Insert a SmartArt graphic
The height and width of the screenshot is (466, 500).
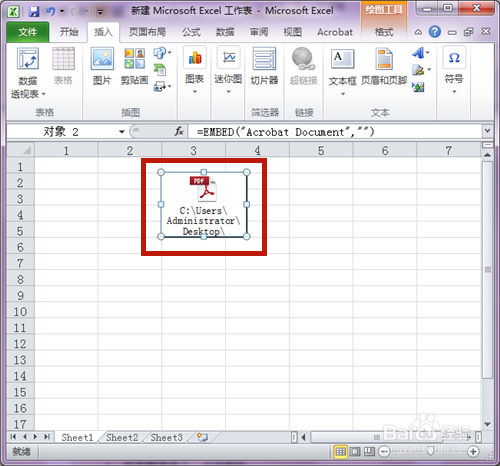[160, 70]
